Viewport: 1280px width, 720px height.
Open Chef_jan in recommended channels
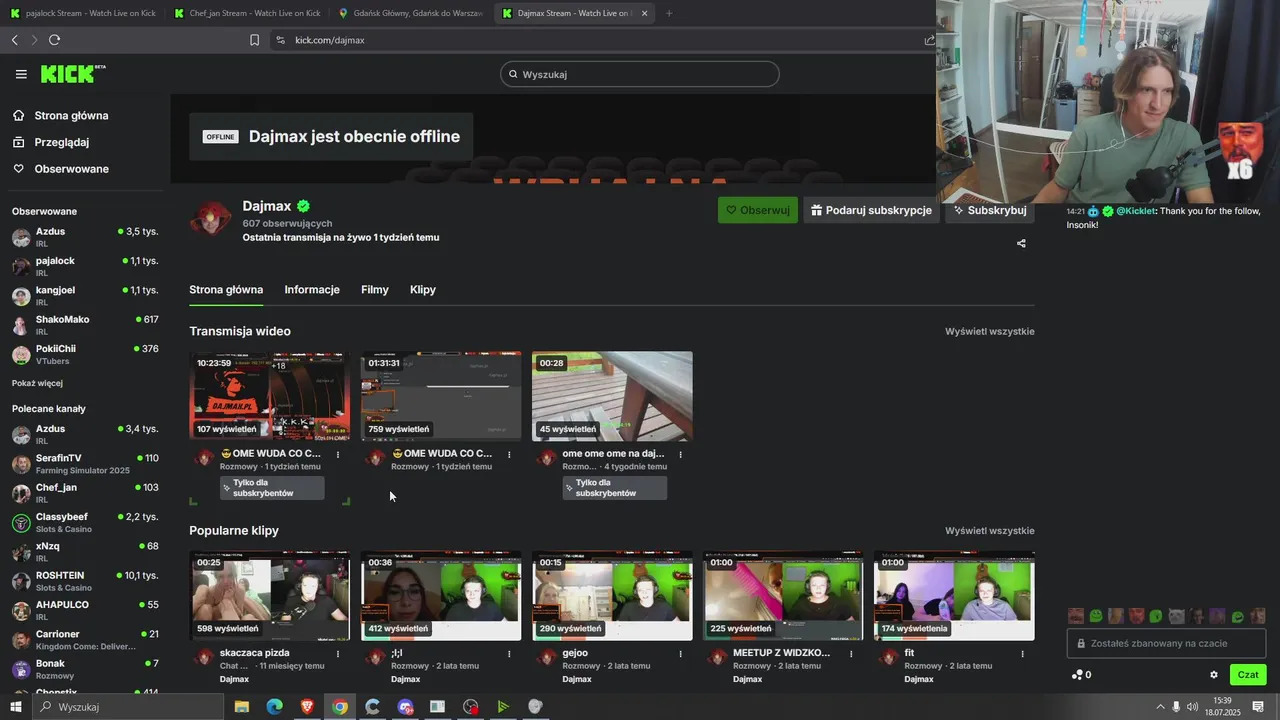(x=85, y=493)
